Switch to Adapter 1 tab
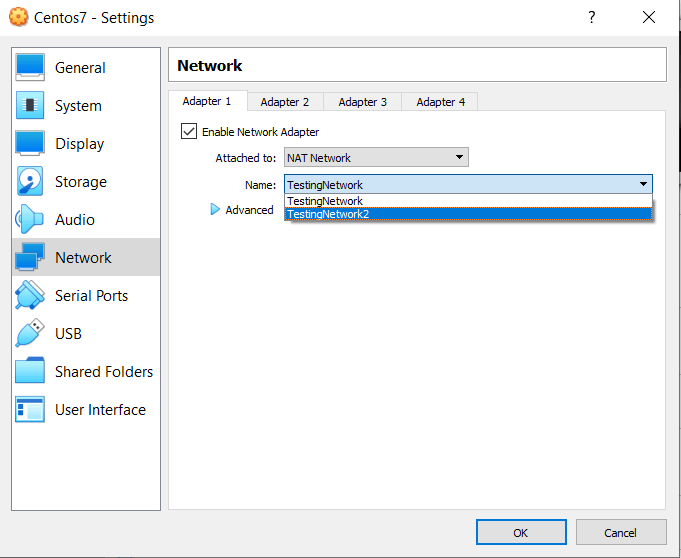Screen dimensions: 681x558 pos(207,101)
